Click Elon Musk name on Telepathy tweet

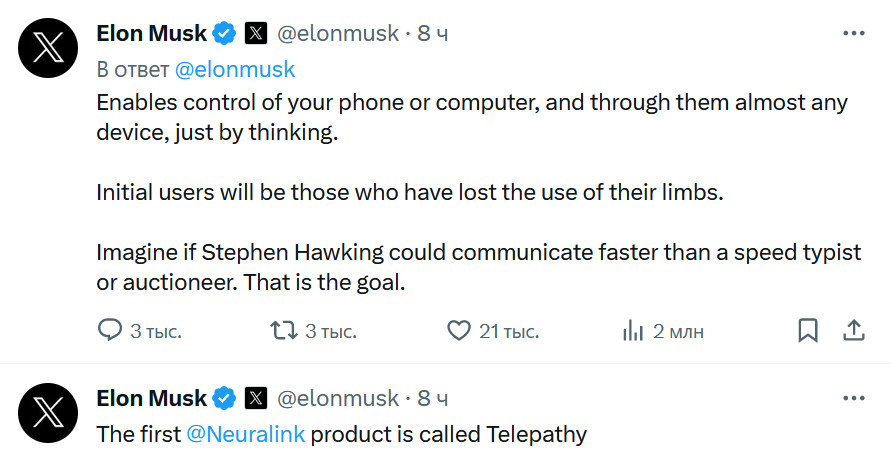151,398
